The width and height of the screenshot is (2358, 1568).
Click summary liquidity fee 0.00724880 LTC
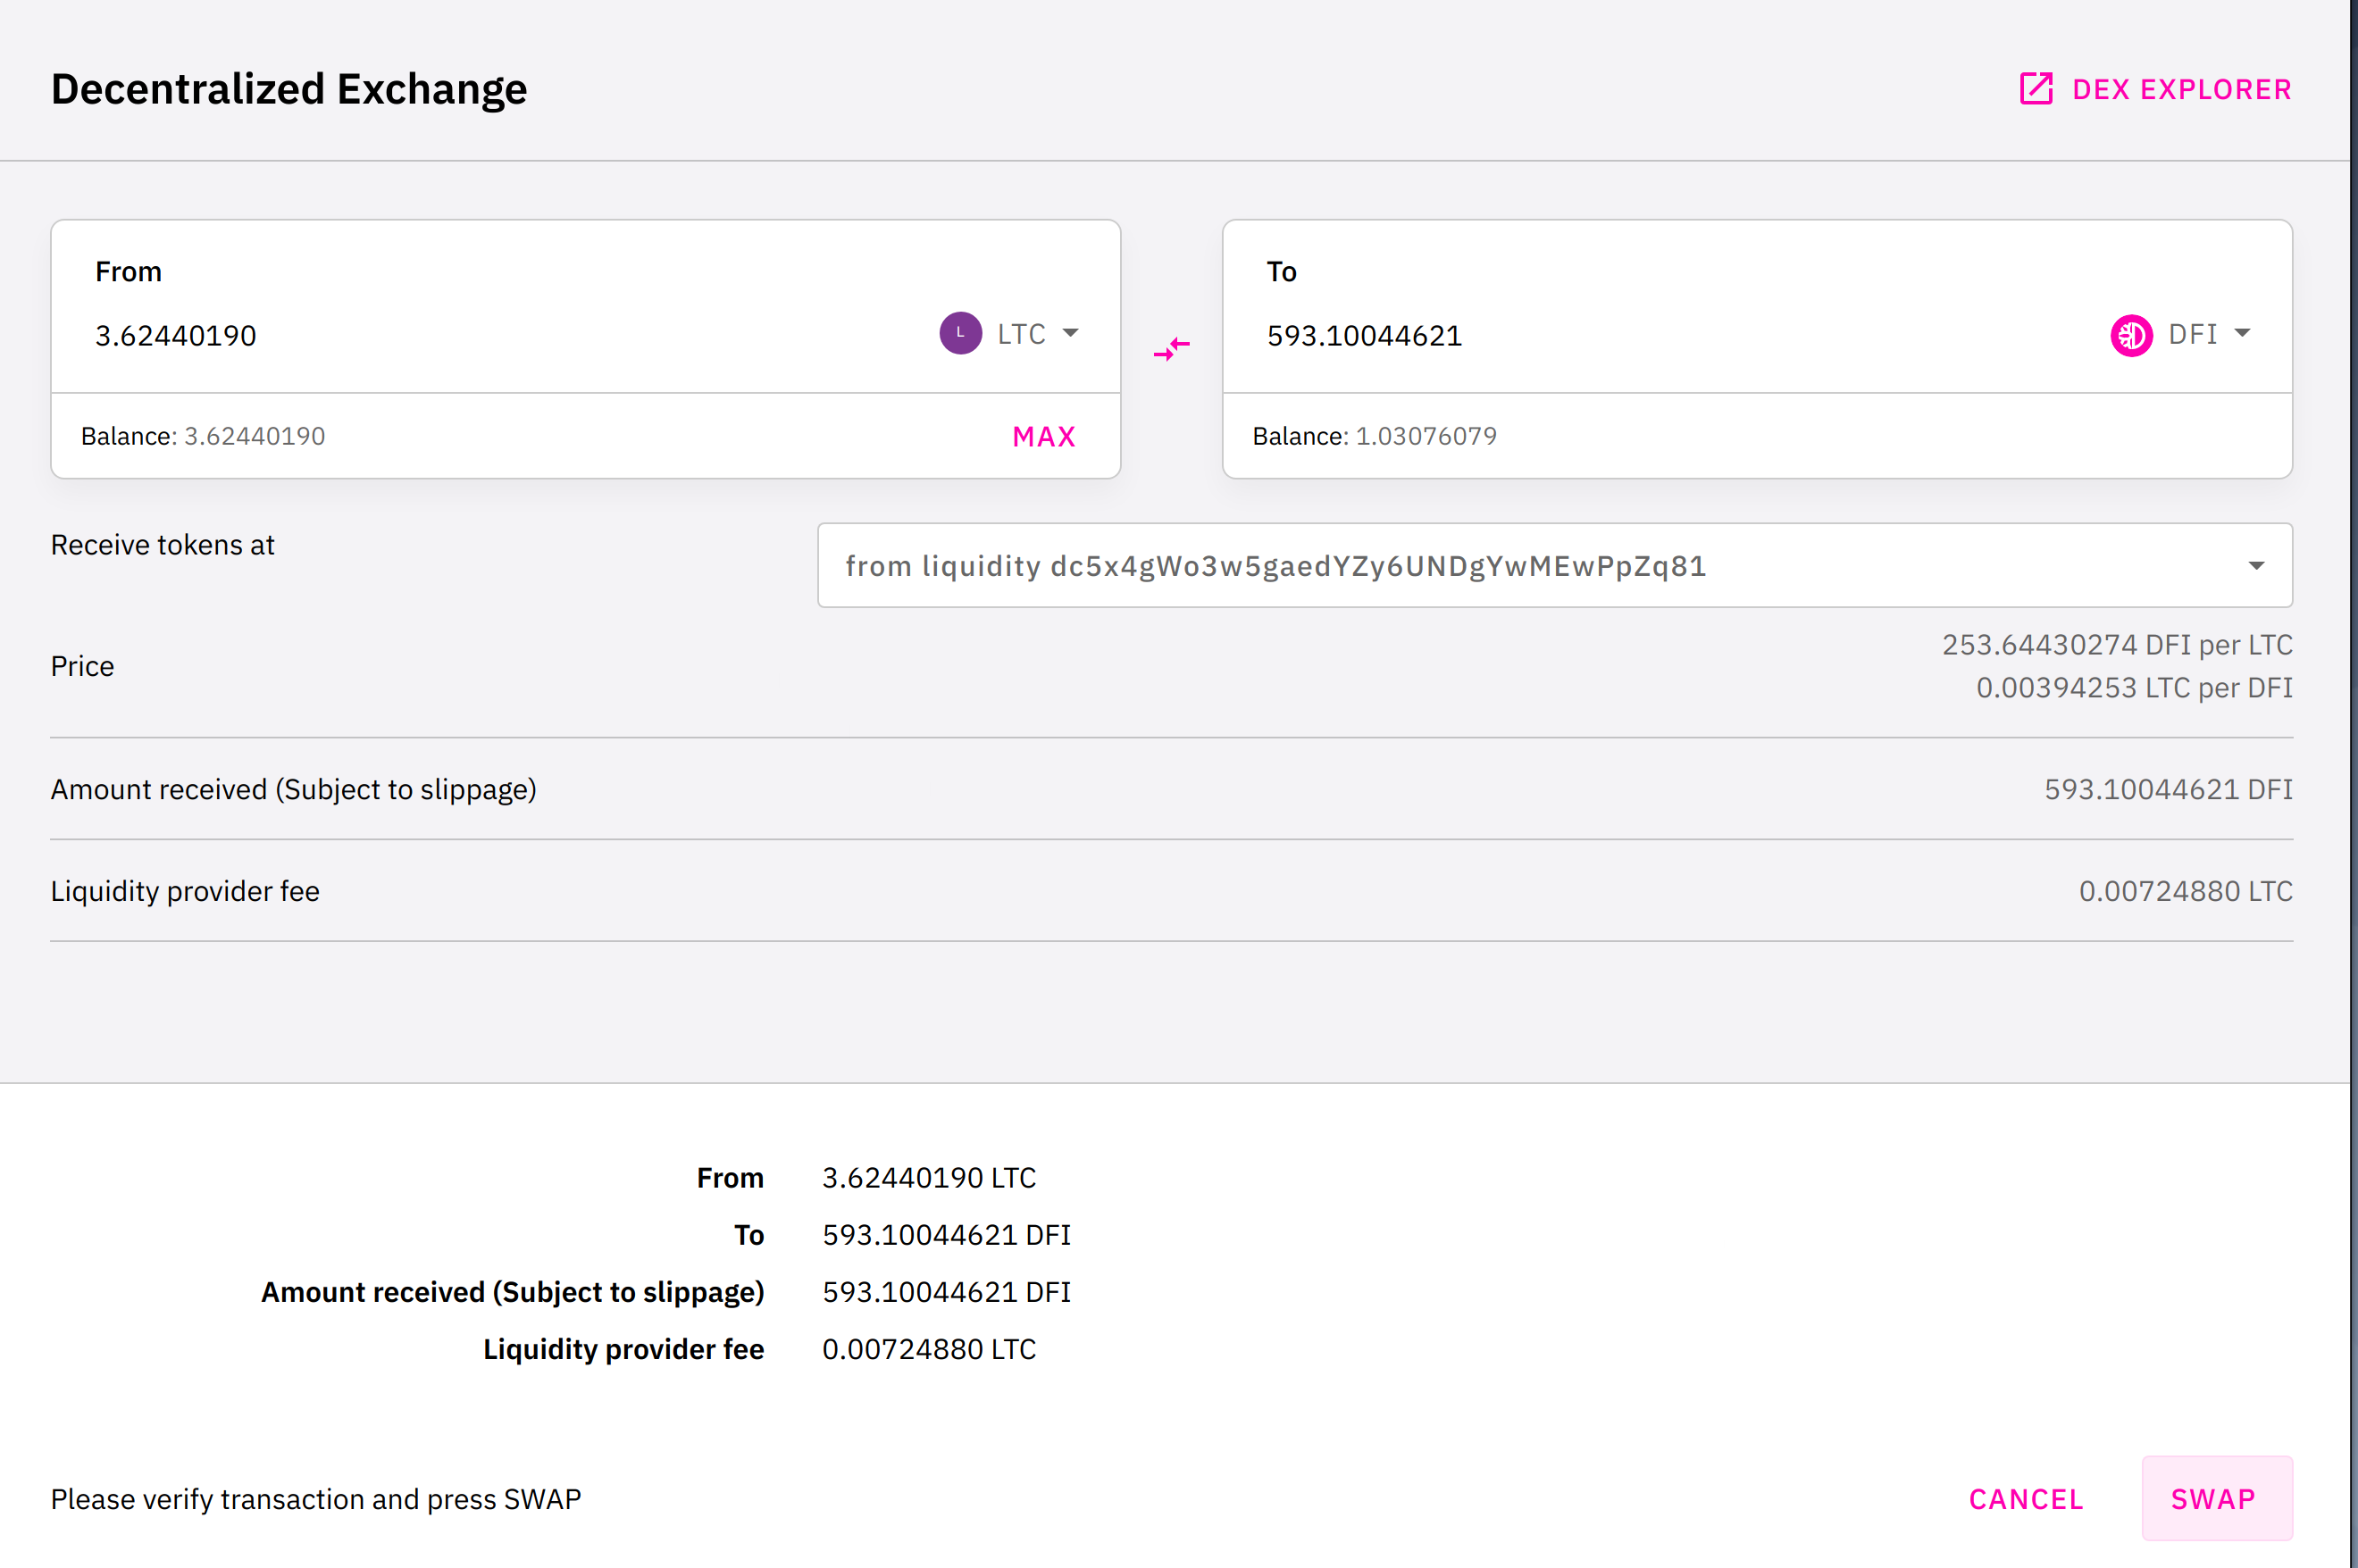(929, 1349)
